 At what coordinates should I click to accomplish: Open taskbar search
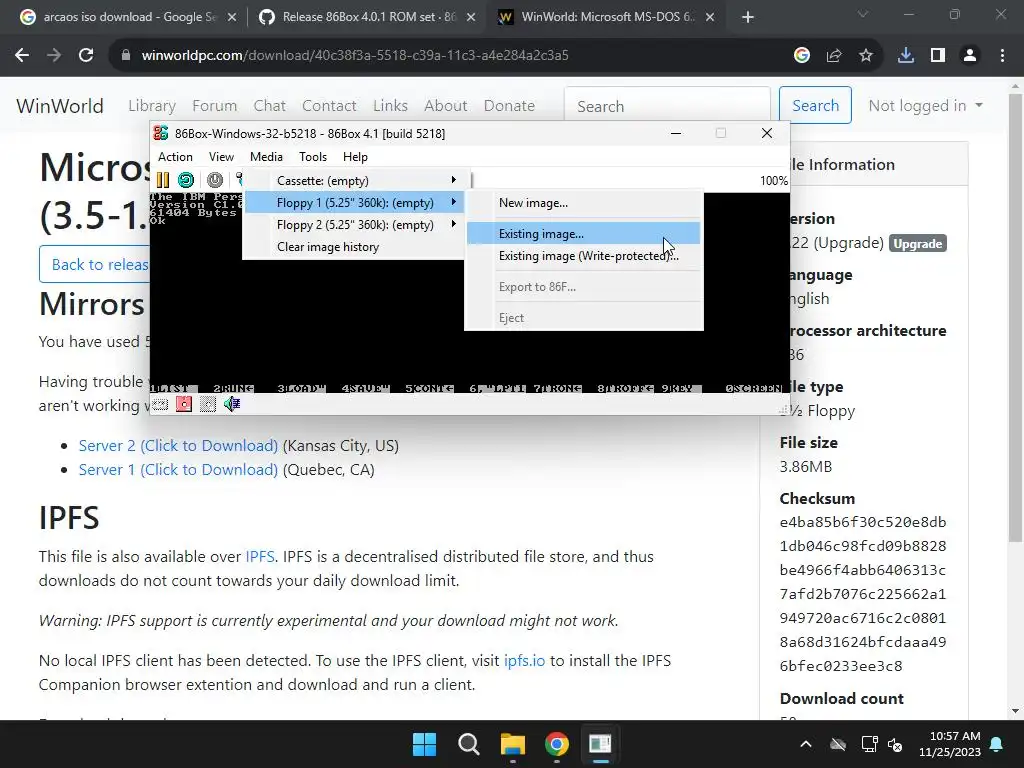468,744
